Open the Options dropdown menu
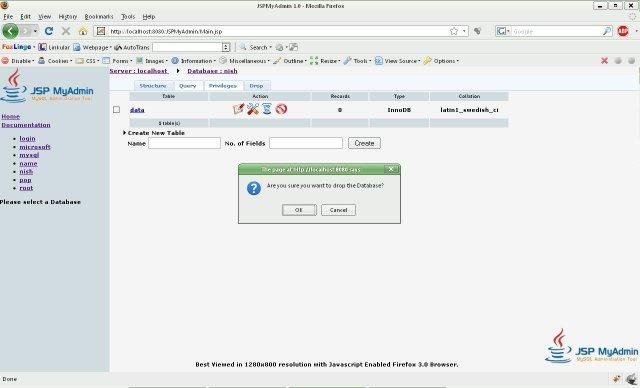This screenshot has width=640, height=388. point(441,61)
